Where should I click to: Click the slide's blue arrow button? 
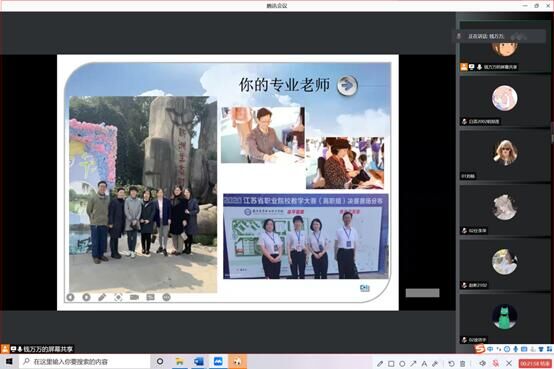click(x=347, y=85)
